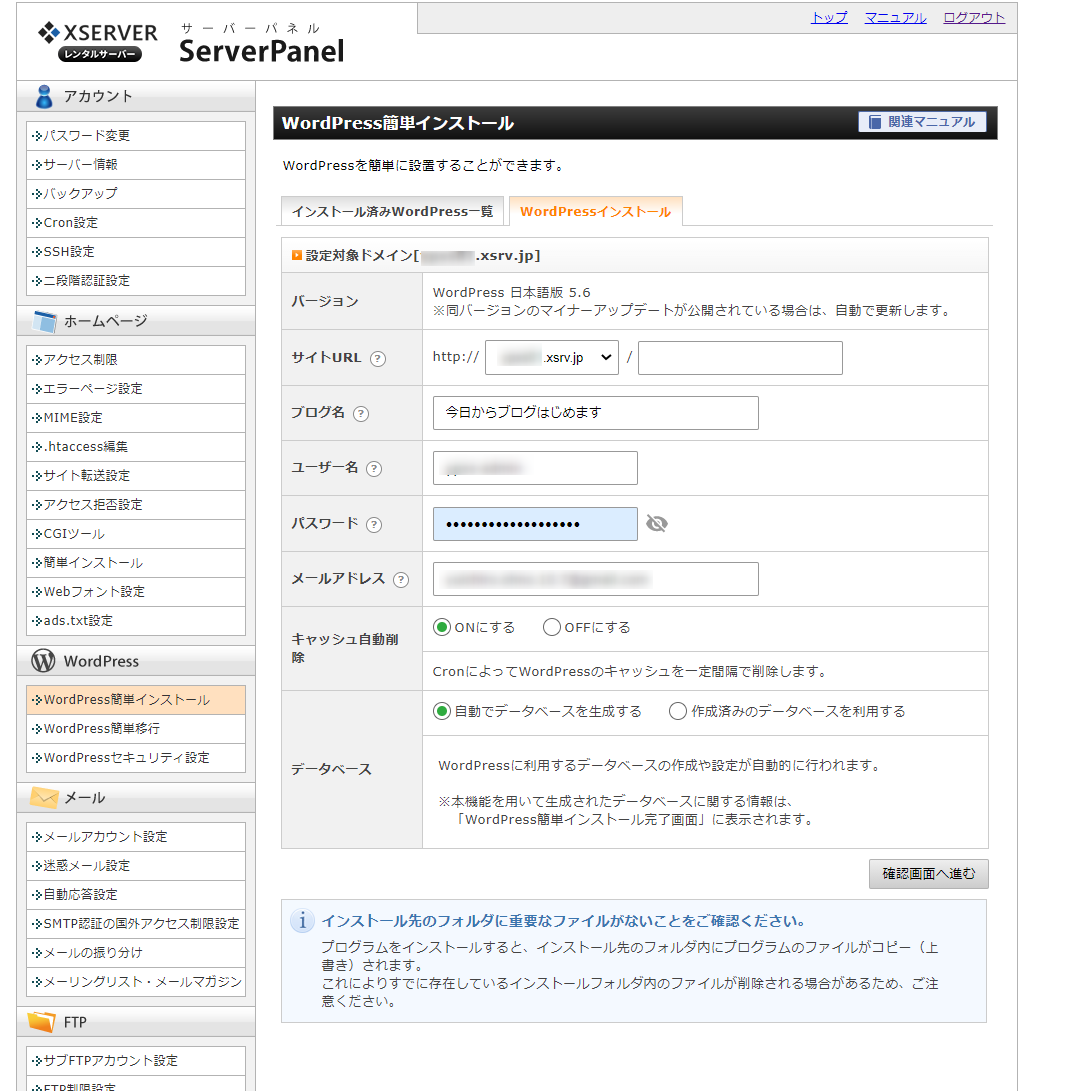Click the XSERVER logo
This screenshot has height=1091, width=1088.
(97, 42)
